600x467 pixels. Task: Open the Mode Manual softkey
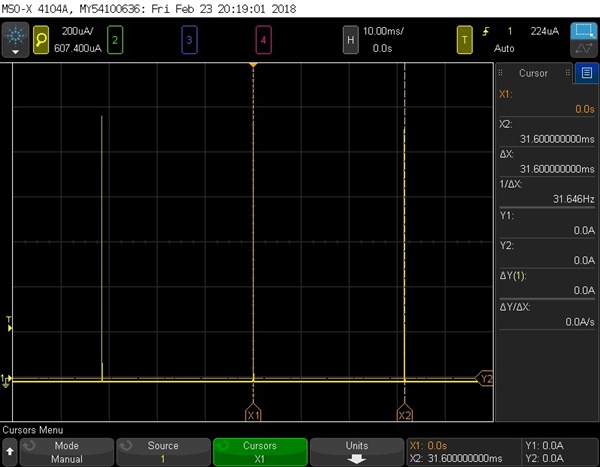click(67, 452)
